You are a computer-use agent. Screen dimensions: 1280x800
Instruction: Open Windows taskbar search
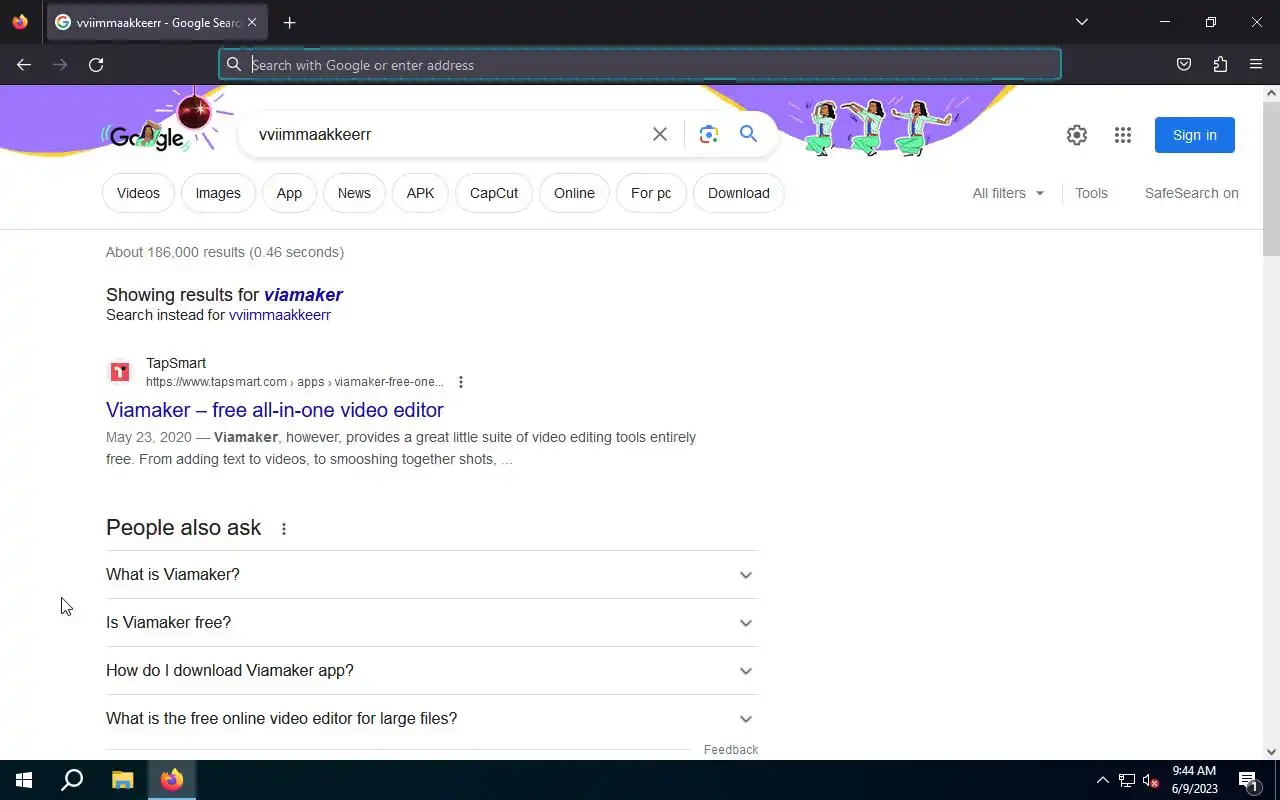72,780
